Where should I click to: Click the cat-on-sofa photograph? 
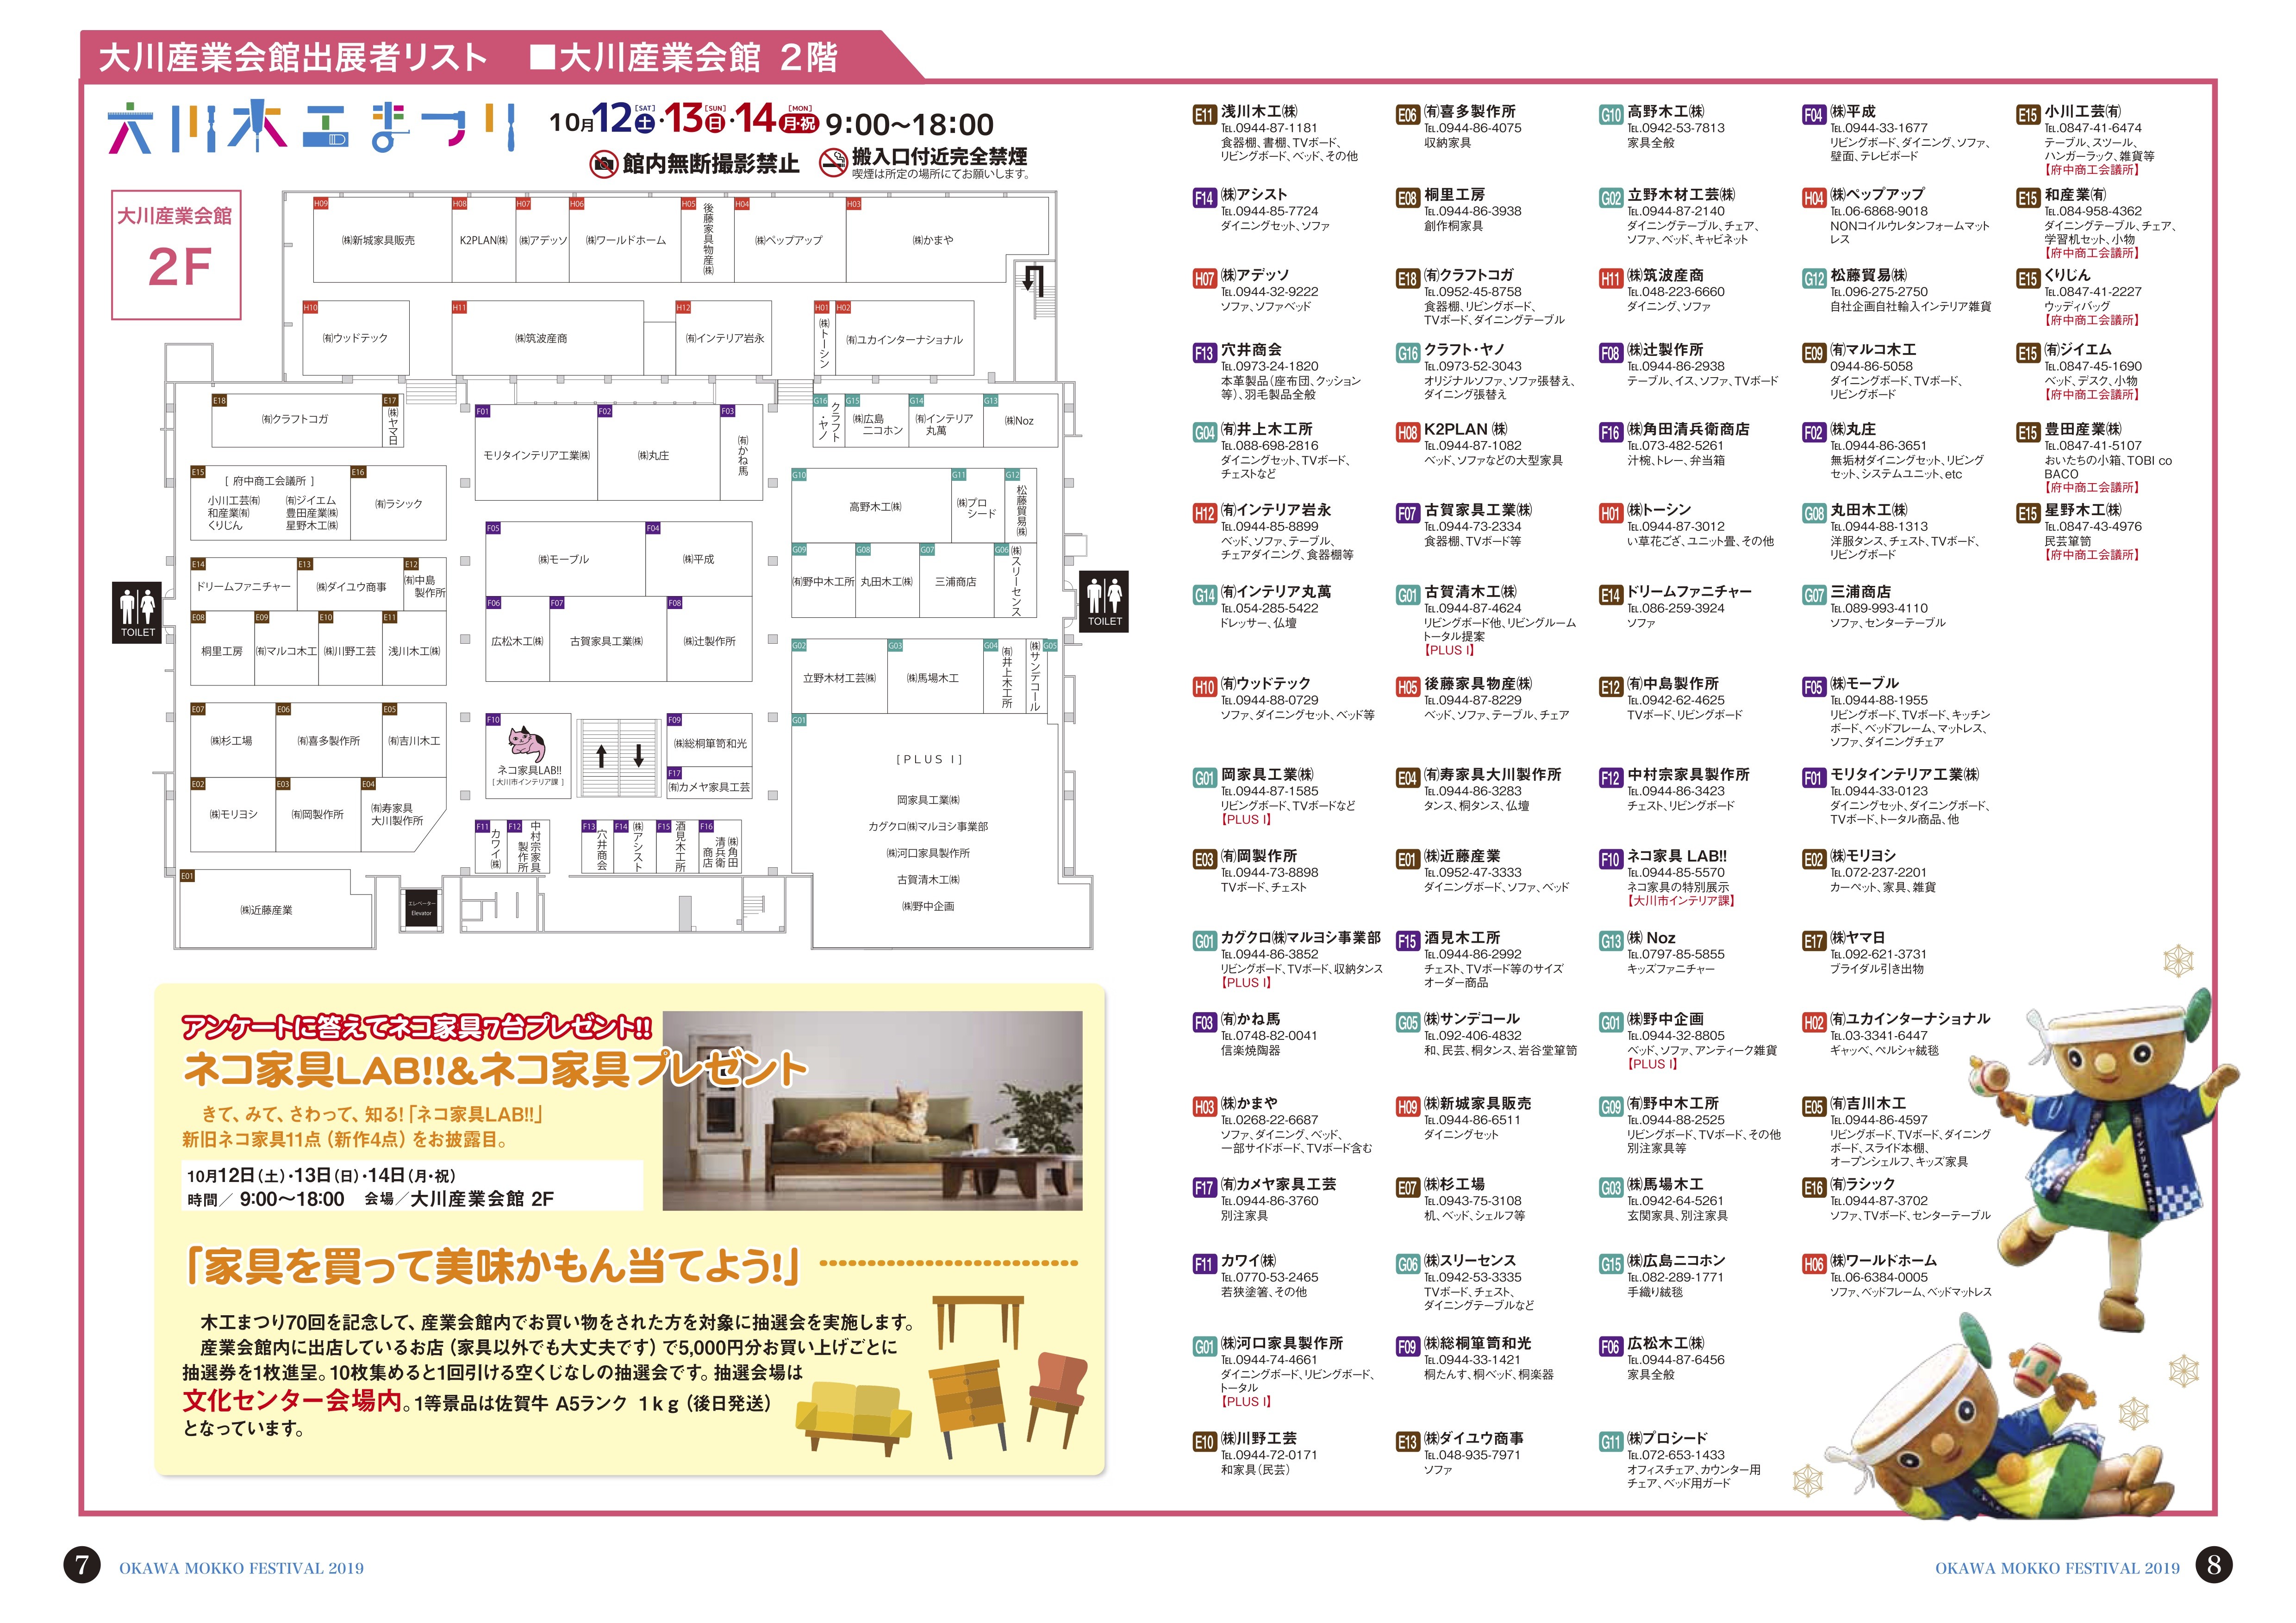point(872,1110)
